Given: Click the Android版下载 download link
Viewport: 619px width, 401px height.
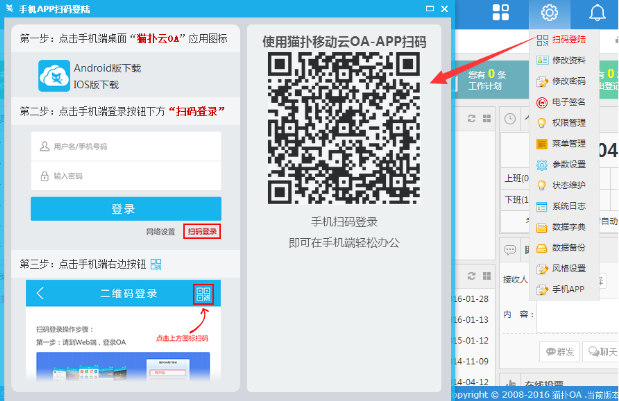Looking at the screenshot, I should (x=108, y=68).
